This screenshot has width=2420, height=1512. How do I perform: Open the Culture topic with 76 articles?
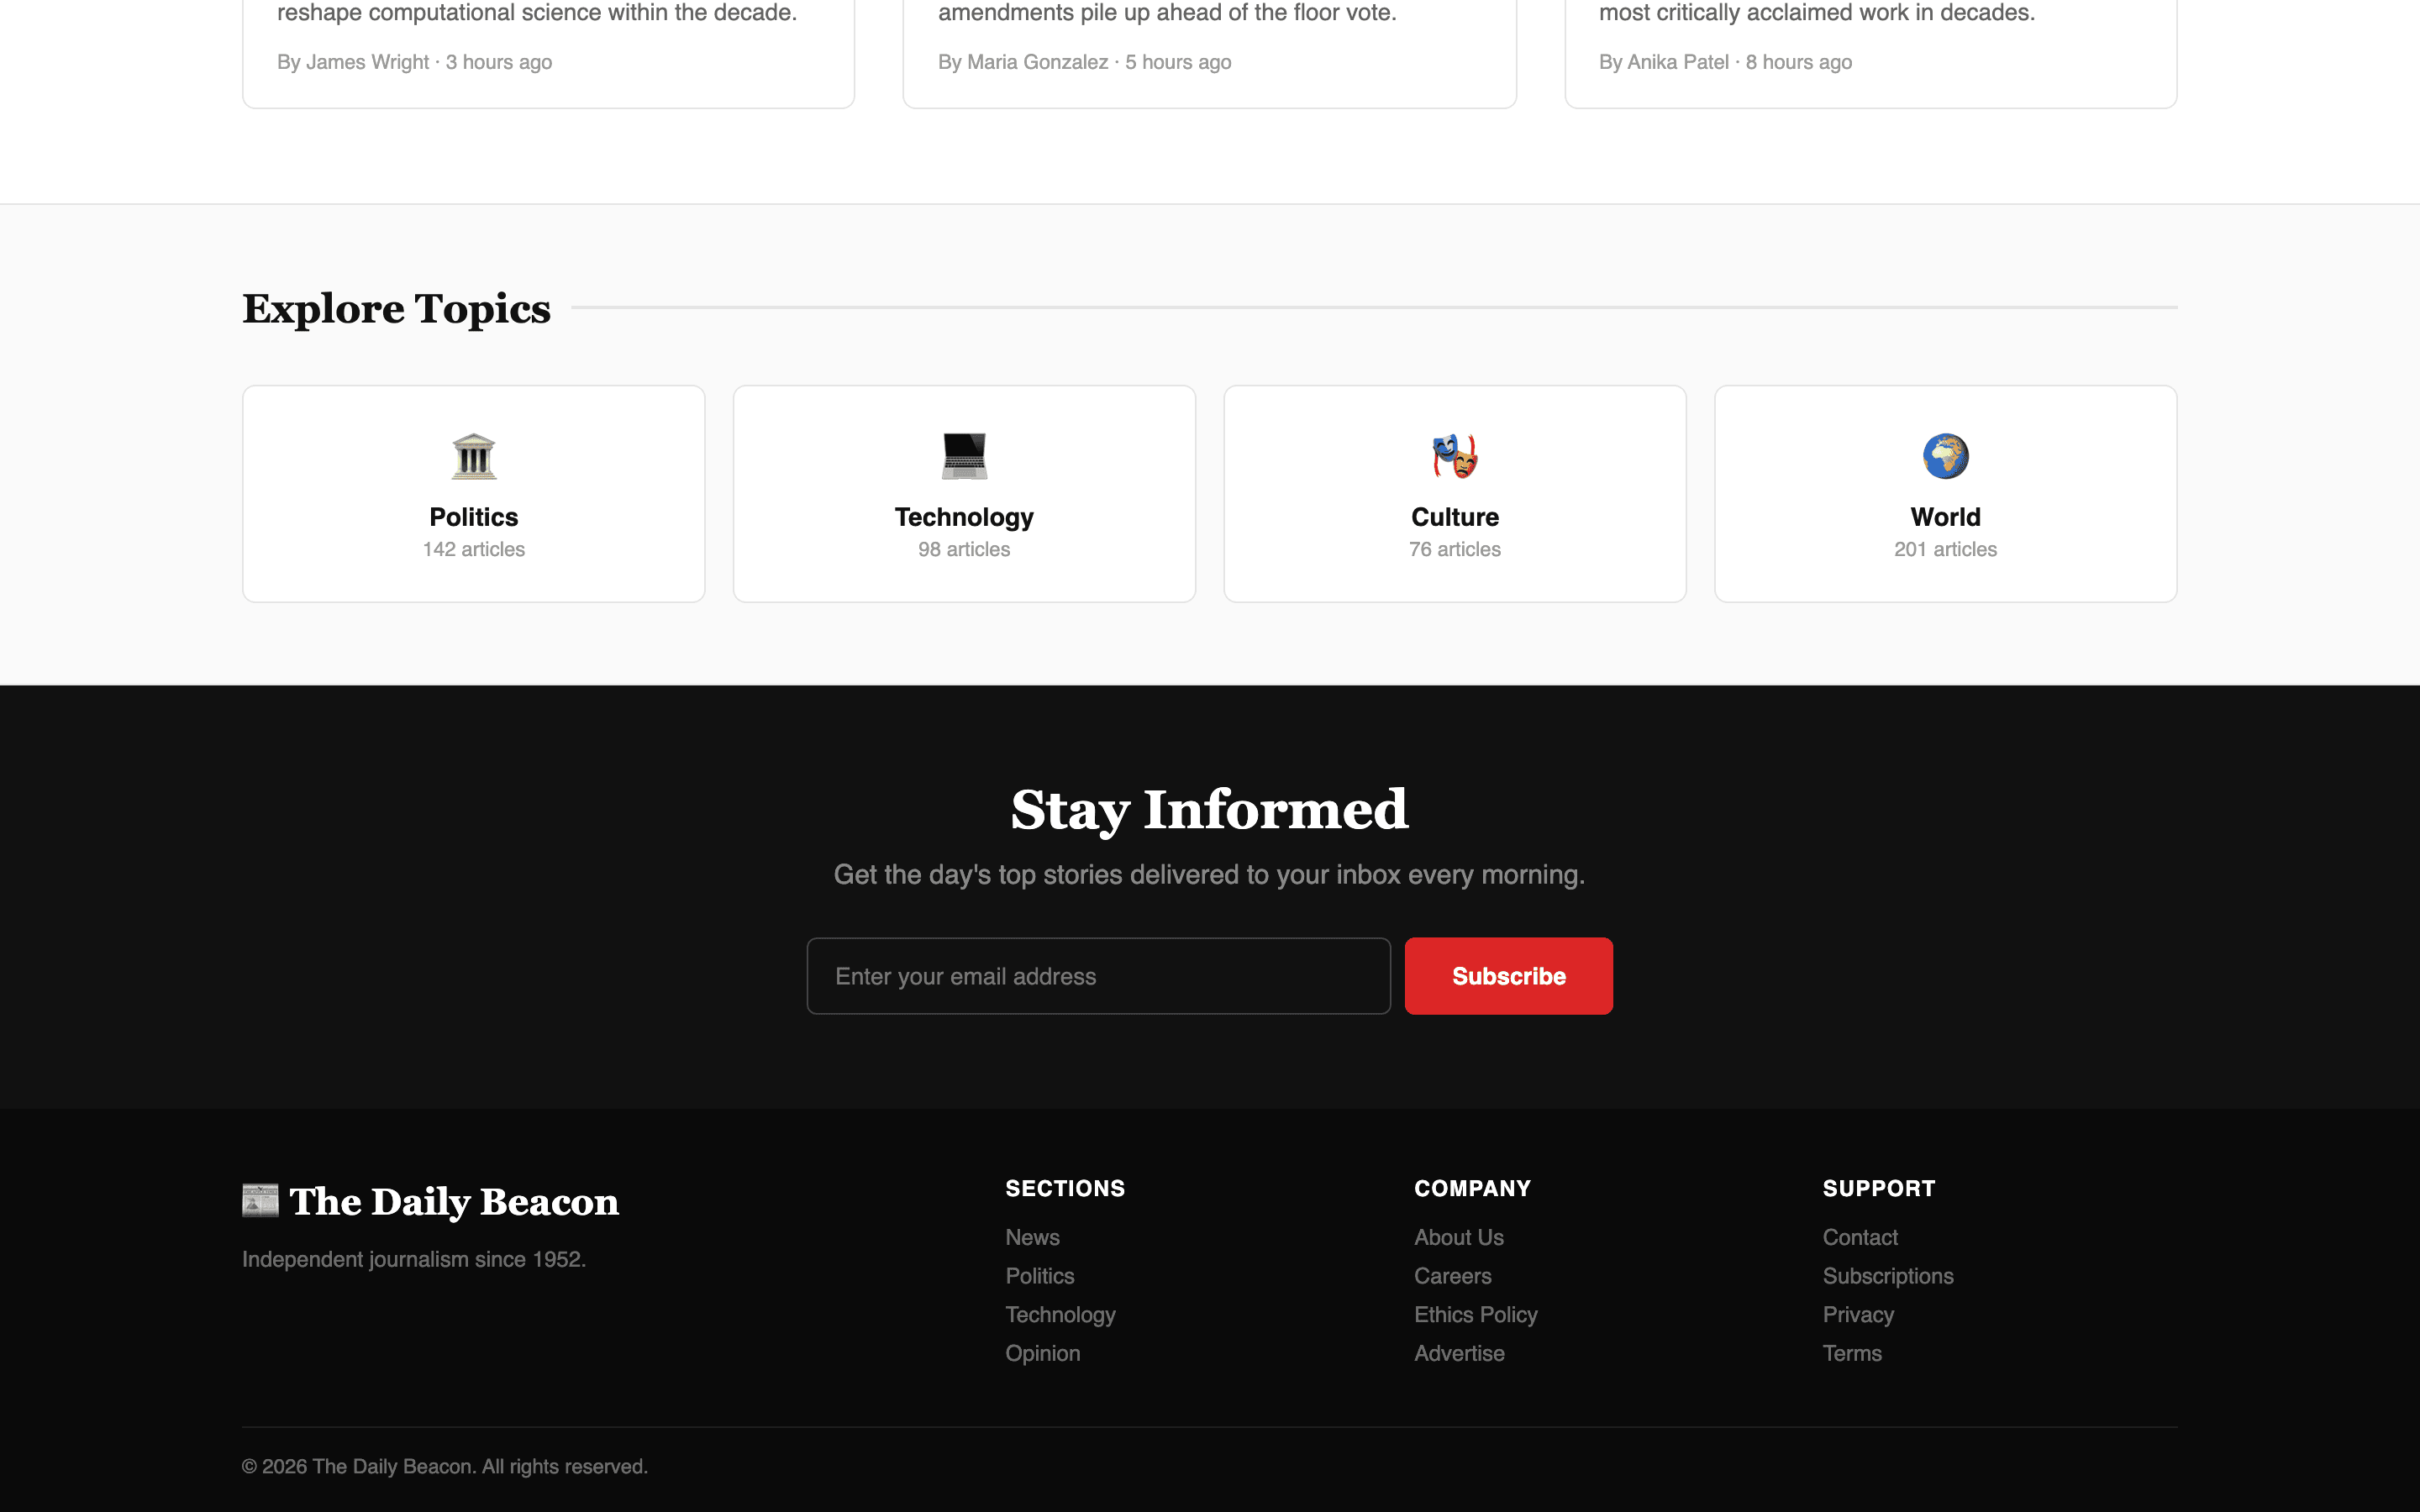pos(1454,493)
